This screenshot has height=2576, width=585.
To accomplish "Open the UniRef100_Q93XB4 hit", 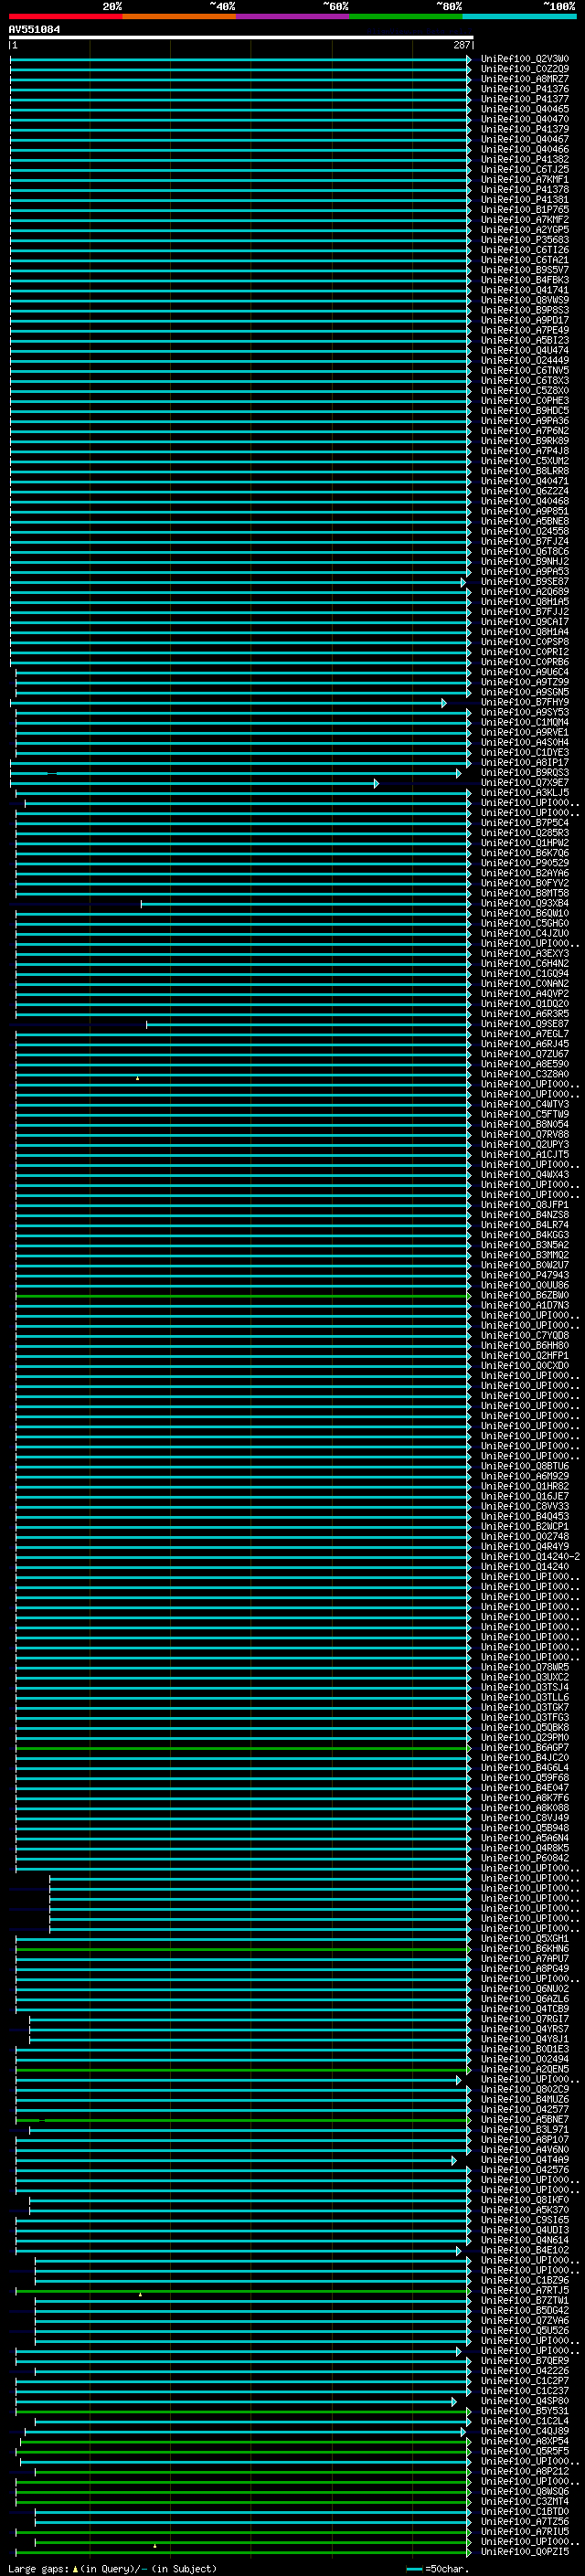I will (x=525, y=903).
